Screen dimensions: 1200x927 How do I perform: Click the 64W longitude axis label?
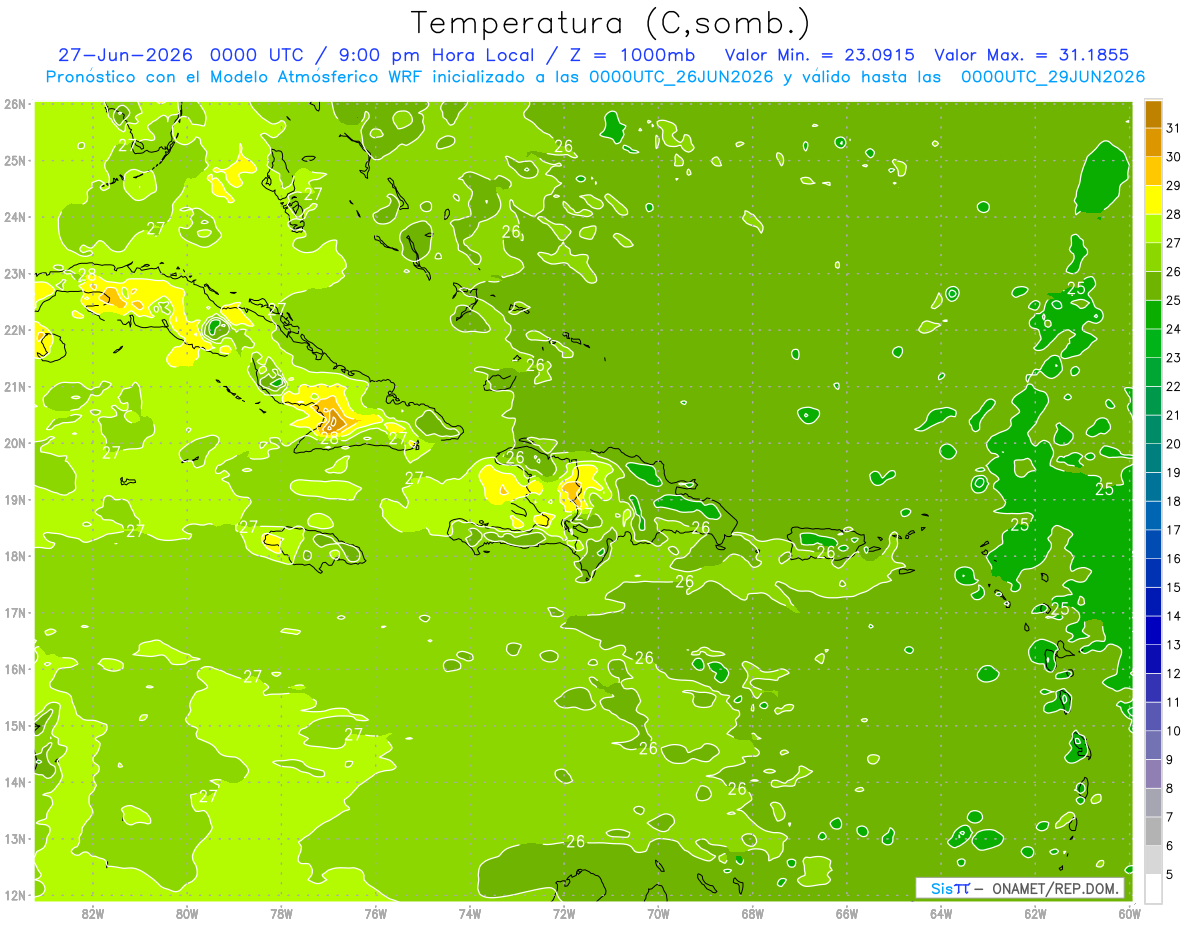(x=941, y=913)
